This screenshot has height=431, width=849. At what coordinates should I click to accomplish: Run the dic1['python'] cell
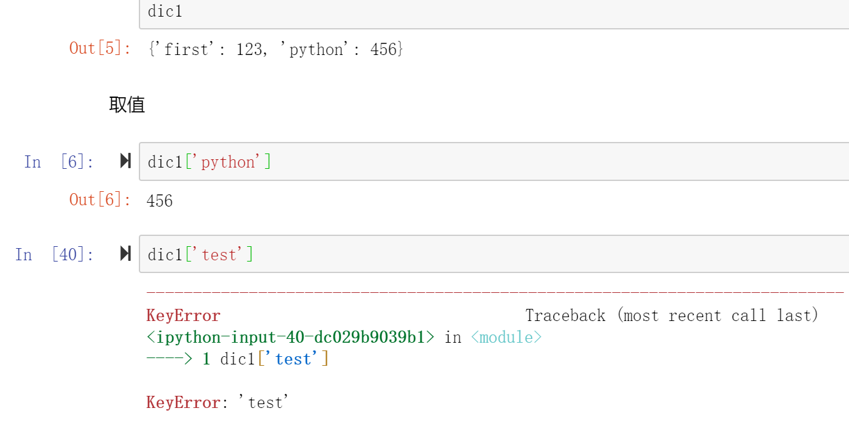pos(125,161)
